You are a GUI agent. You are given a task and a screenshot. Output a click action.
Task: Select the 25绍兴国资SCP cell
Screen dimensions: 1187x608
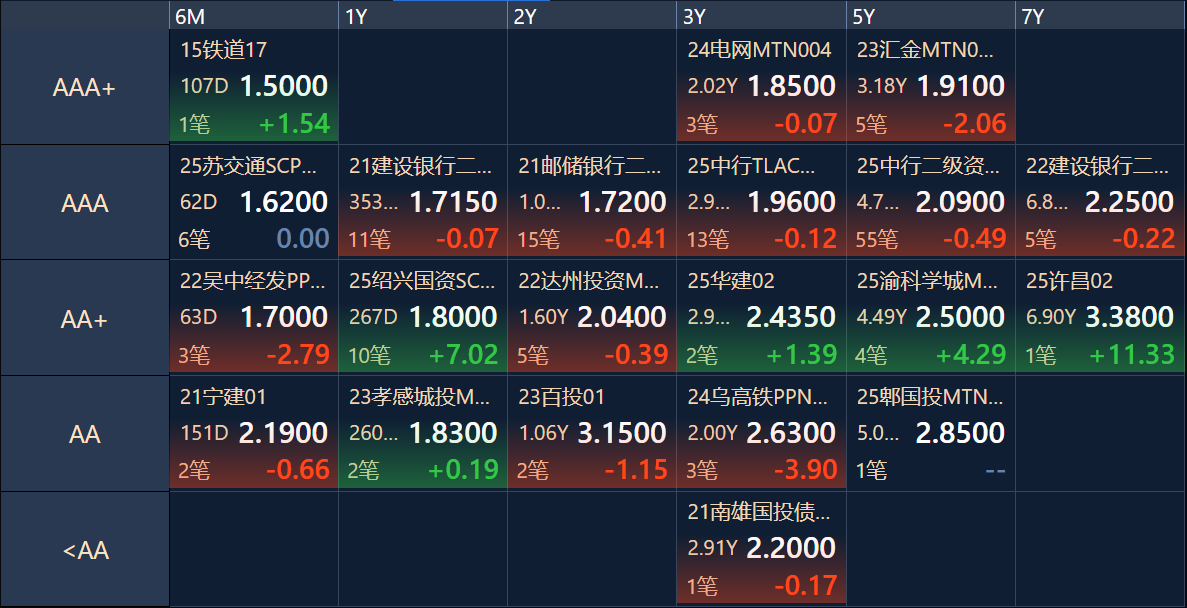[423, 317]
